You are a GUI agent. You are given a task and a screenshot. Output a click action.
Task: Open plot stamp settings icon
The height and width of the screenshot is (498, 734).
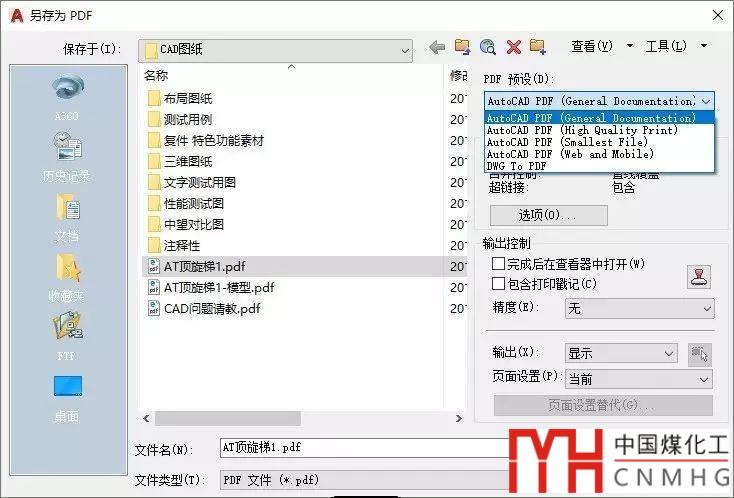tap(699, 277)
